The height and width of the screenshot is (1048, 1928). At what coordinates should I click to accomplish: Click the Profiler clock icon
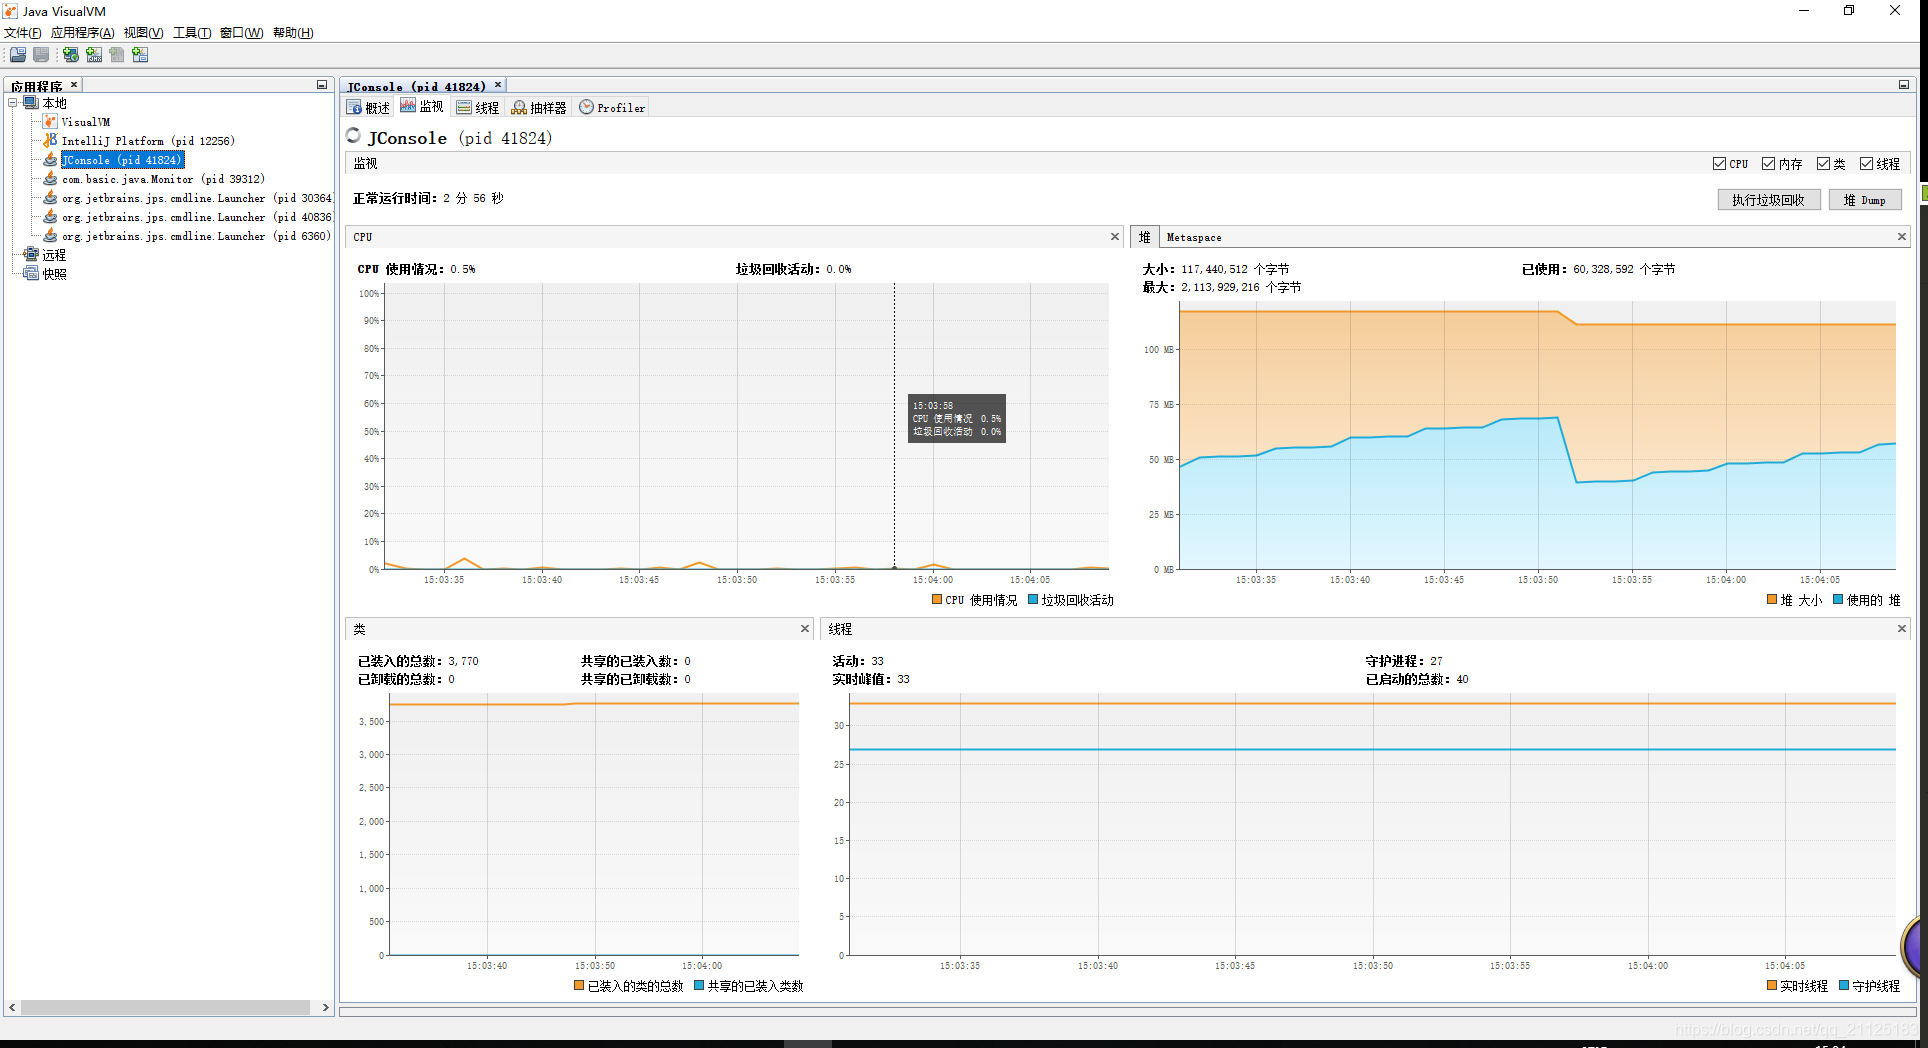(x=586, y=107)
